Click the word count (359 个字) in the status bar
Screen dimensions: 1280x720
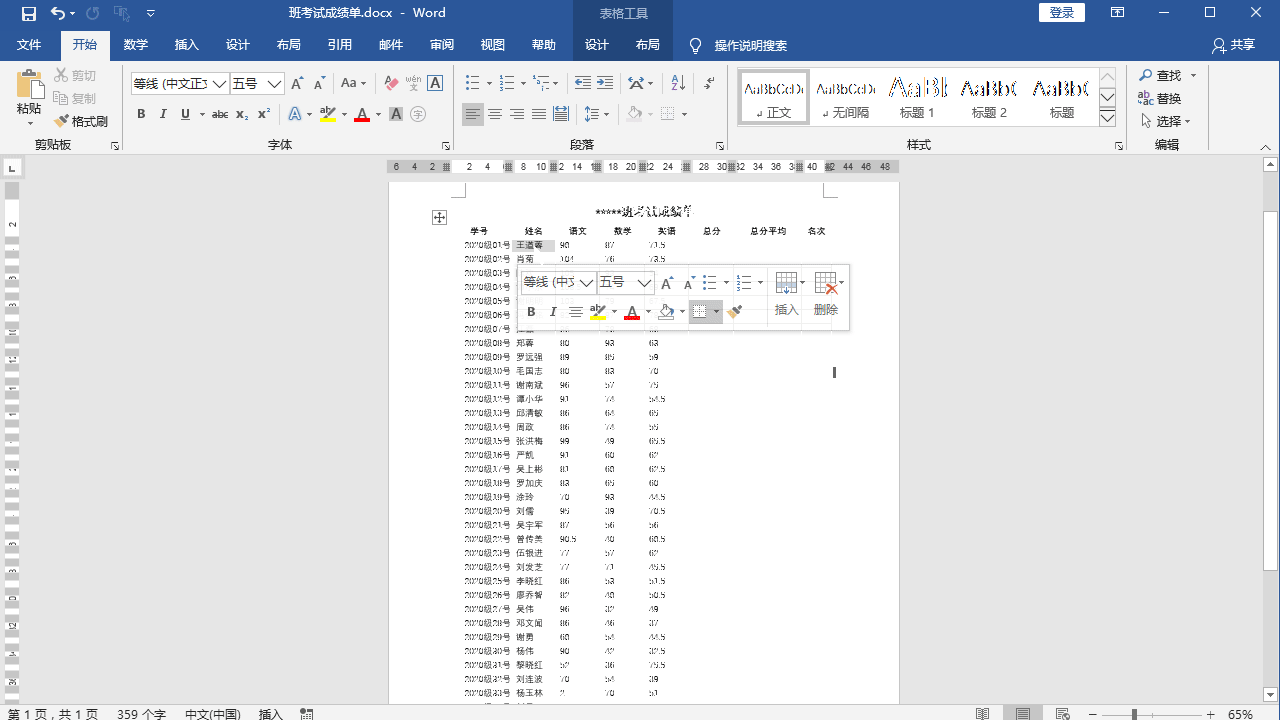click(x=141, y=714)
